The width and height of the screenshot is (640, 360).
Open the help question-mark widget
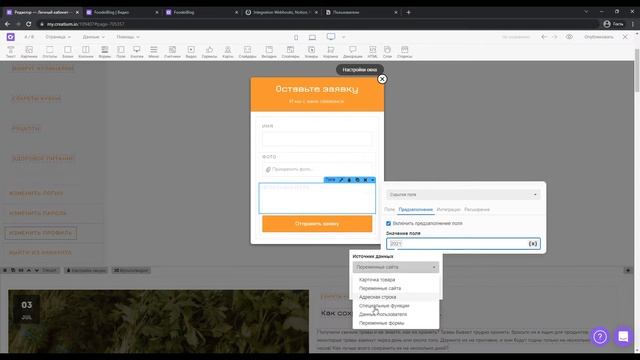pos(600,337)
